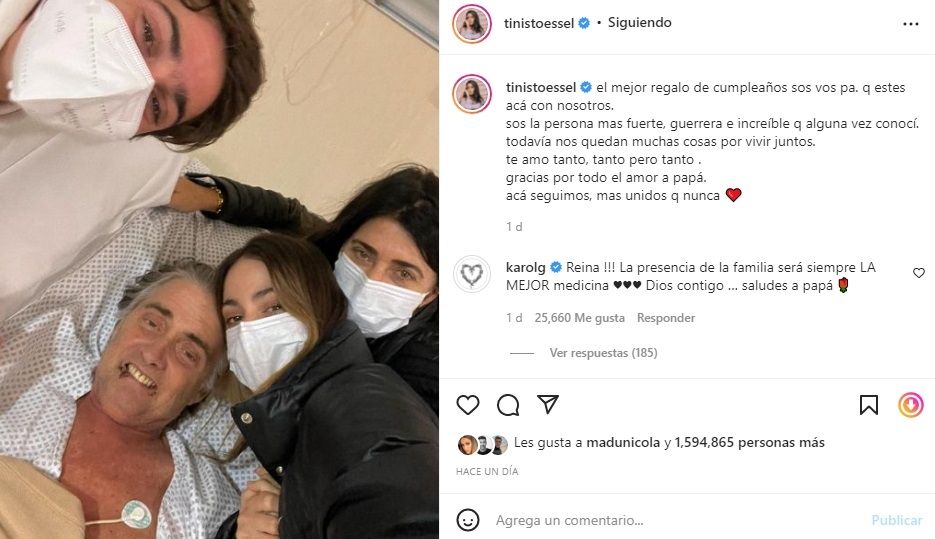Click the Publicar button
This screenshot has height=539, width=935.
coord(897,521)
